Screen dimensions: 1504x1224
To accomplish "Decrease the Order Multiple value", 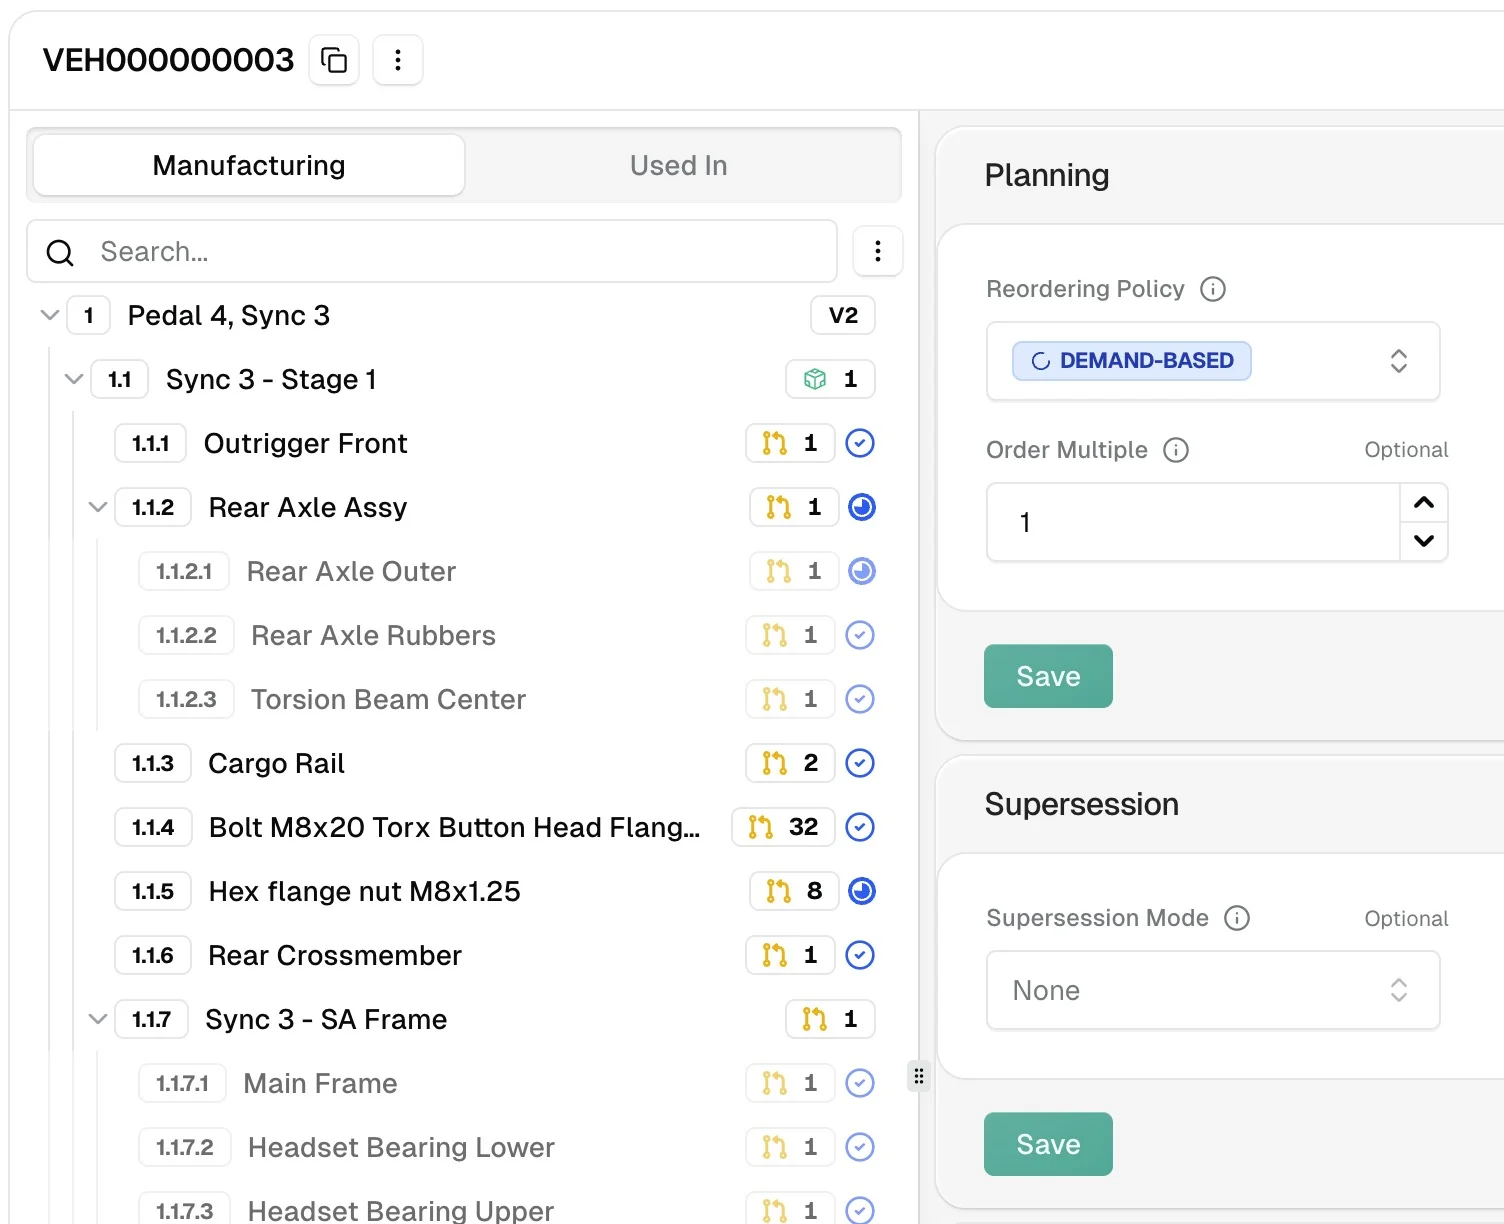I will pyautogui.click(x=1424, y=541).
